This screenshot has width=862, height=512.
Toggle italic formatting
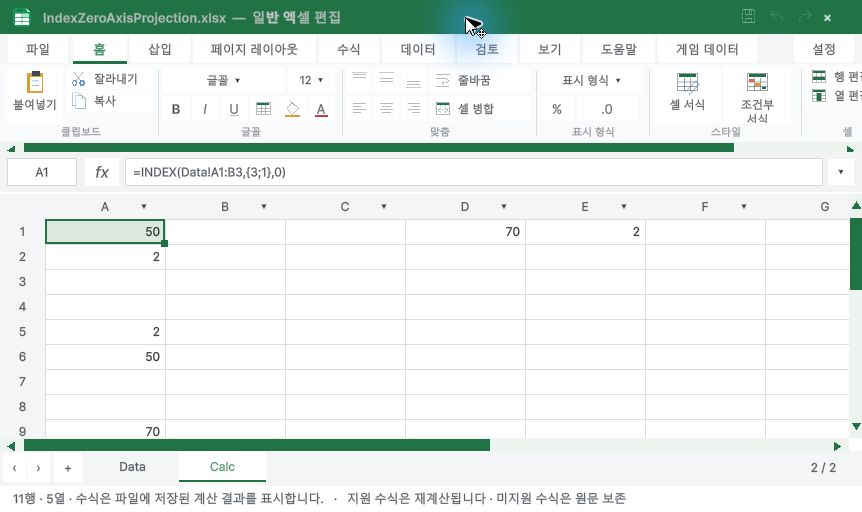pyautogui.click(x=205, y=109)
